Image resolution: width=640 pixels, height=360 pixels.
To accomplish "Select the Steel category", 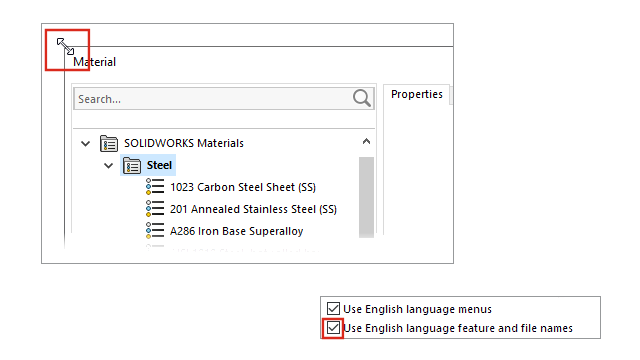I will [x=159, y=165].
